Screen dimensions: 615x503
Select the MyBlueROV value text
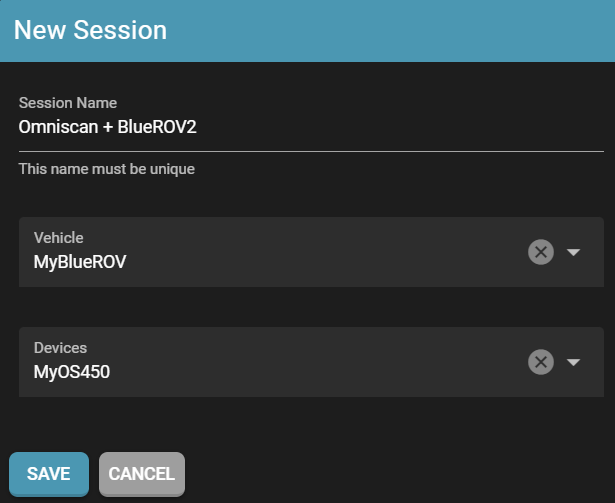(80, 263)
